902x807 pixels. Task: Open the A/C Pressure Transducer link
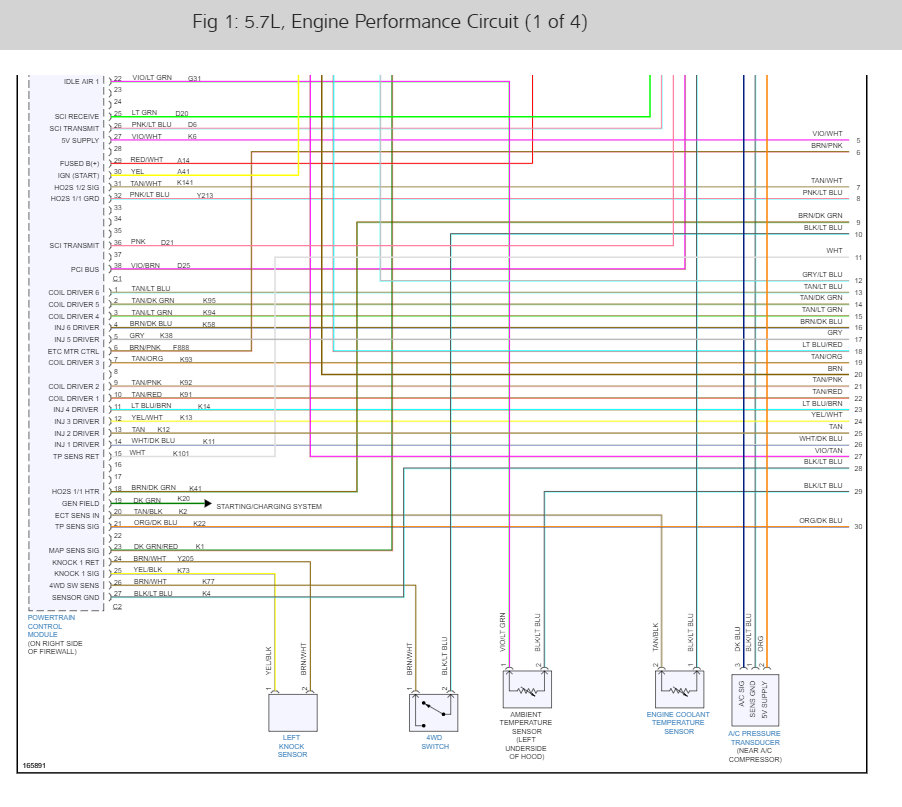tap(754, 738)
